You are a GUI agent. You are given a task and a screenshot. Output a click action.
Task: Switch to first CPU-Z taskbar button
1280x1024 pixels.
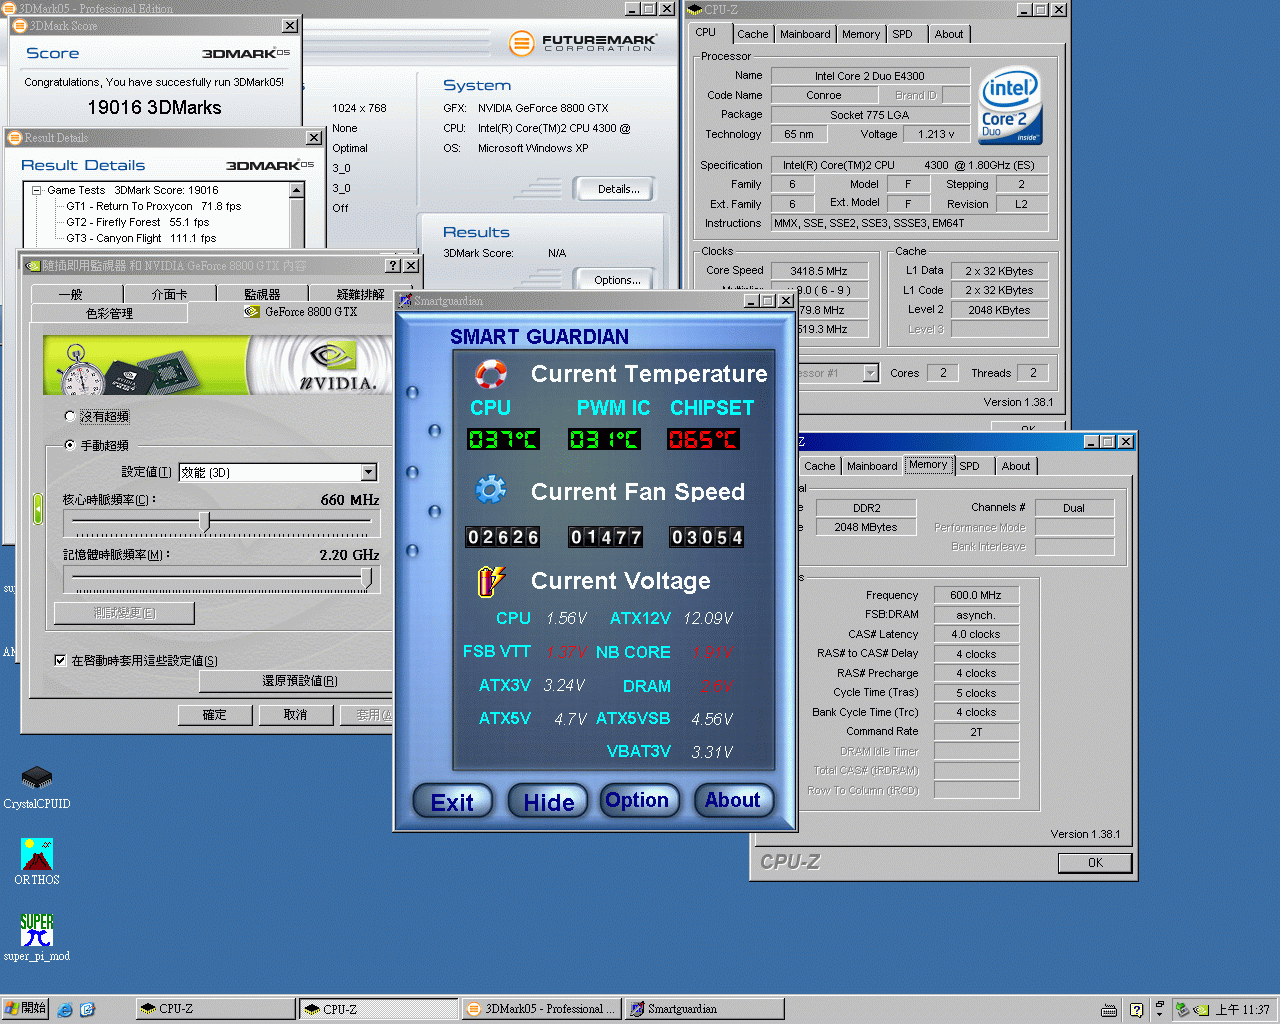tap(216, 1009)
